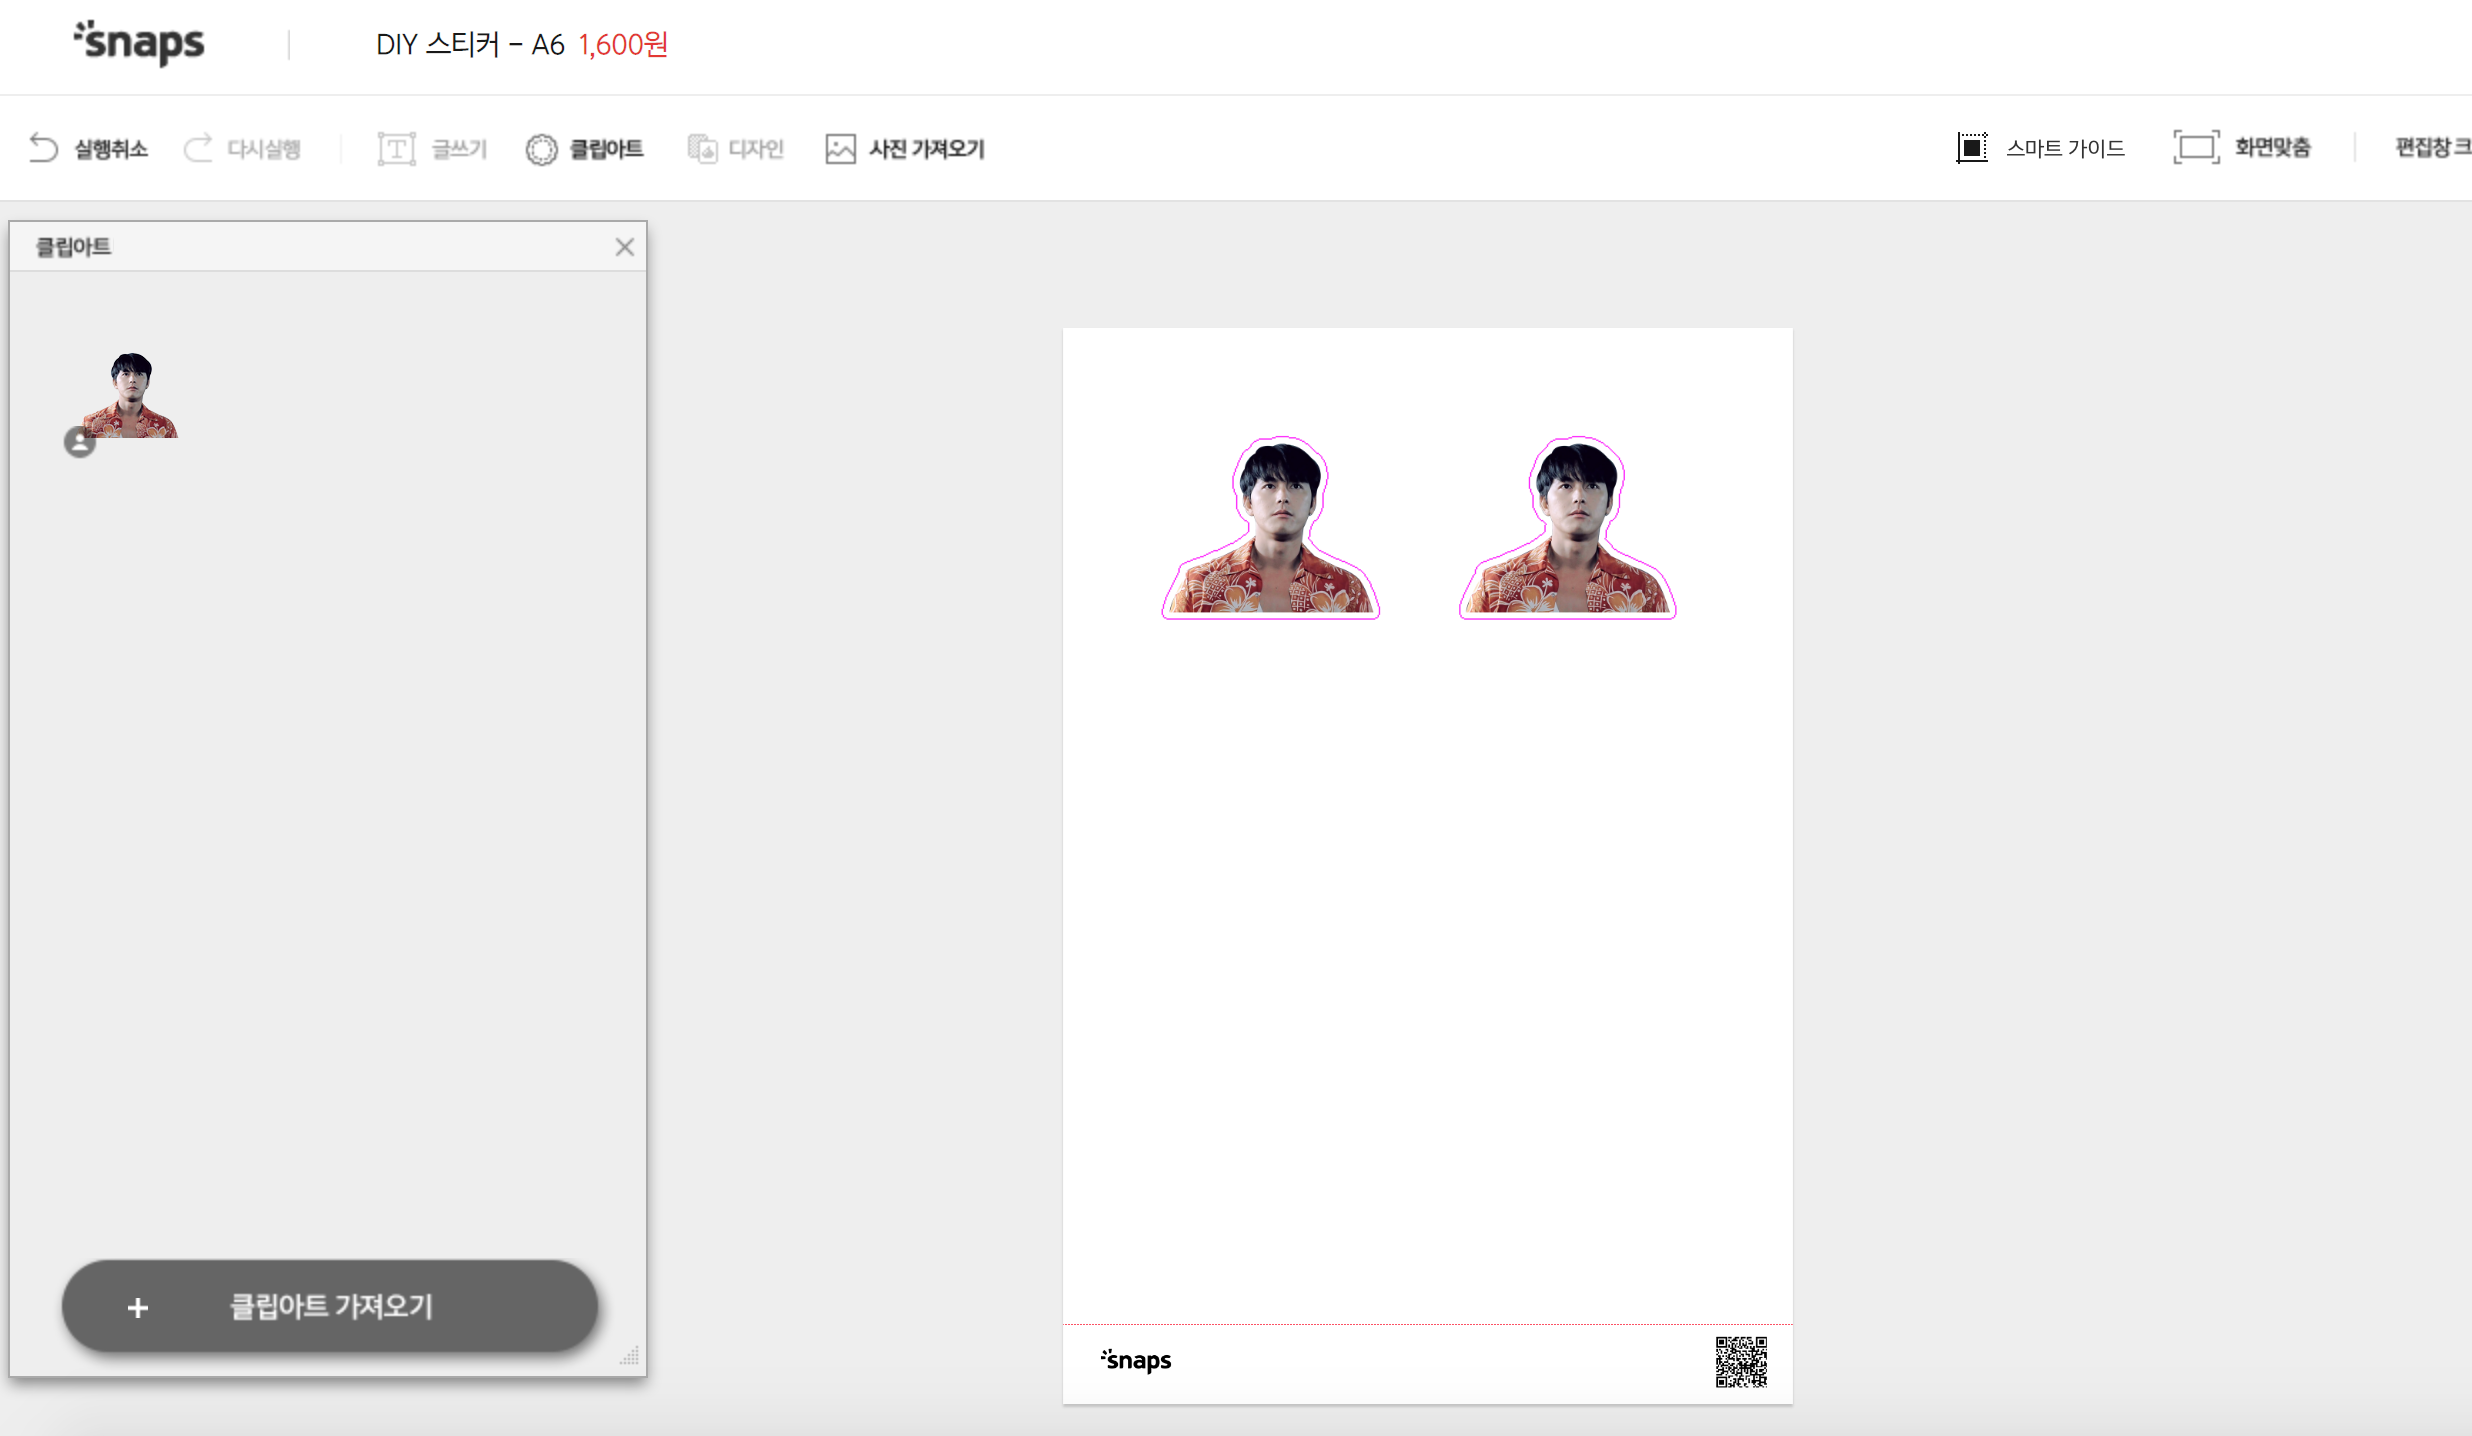Click the user badge icon on clipart thumbnail
The width and height of the screenshot is (2472, 1436).
pos(80,442)
